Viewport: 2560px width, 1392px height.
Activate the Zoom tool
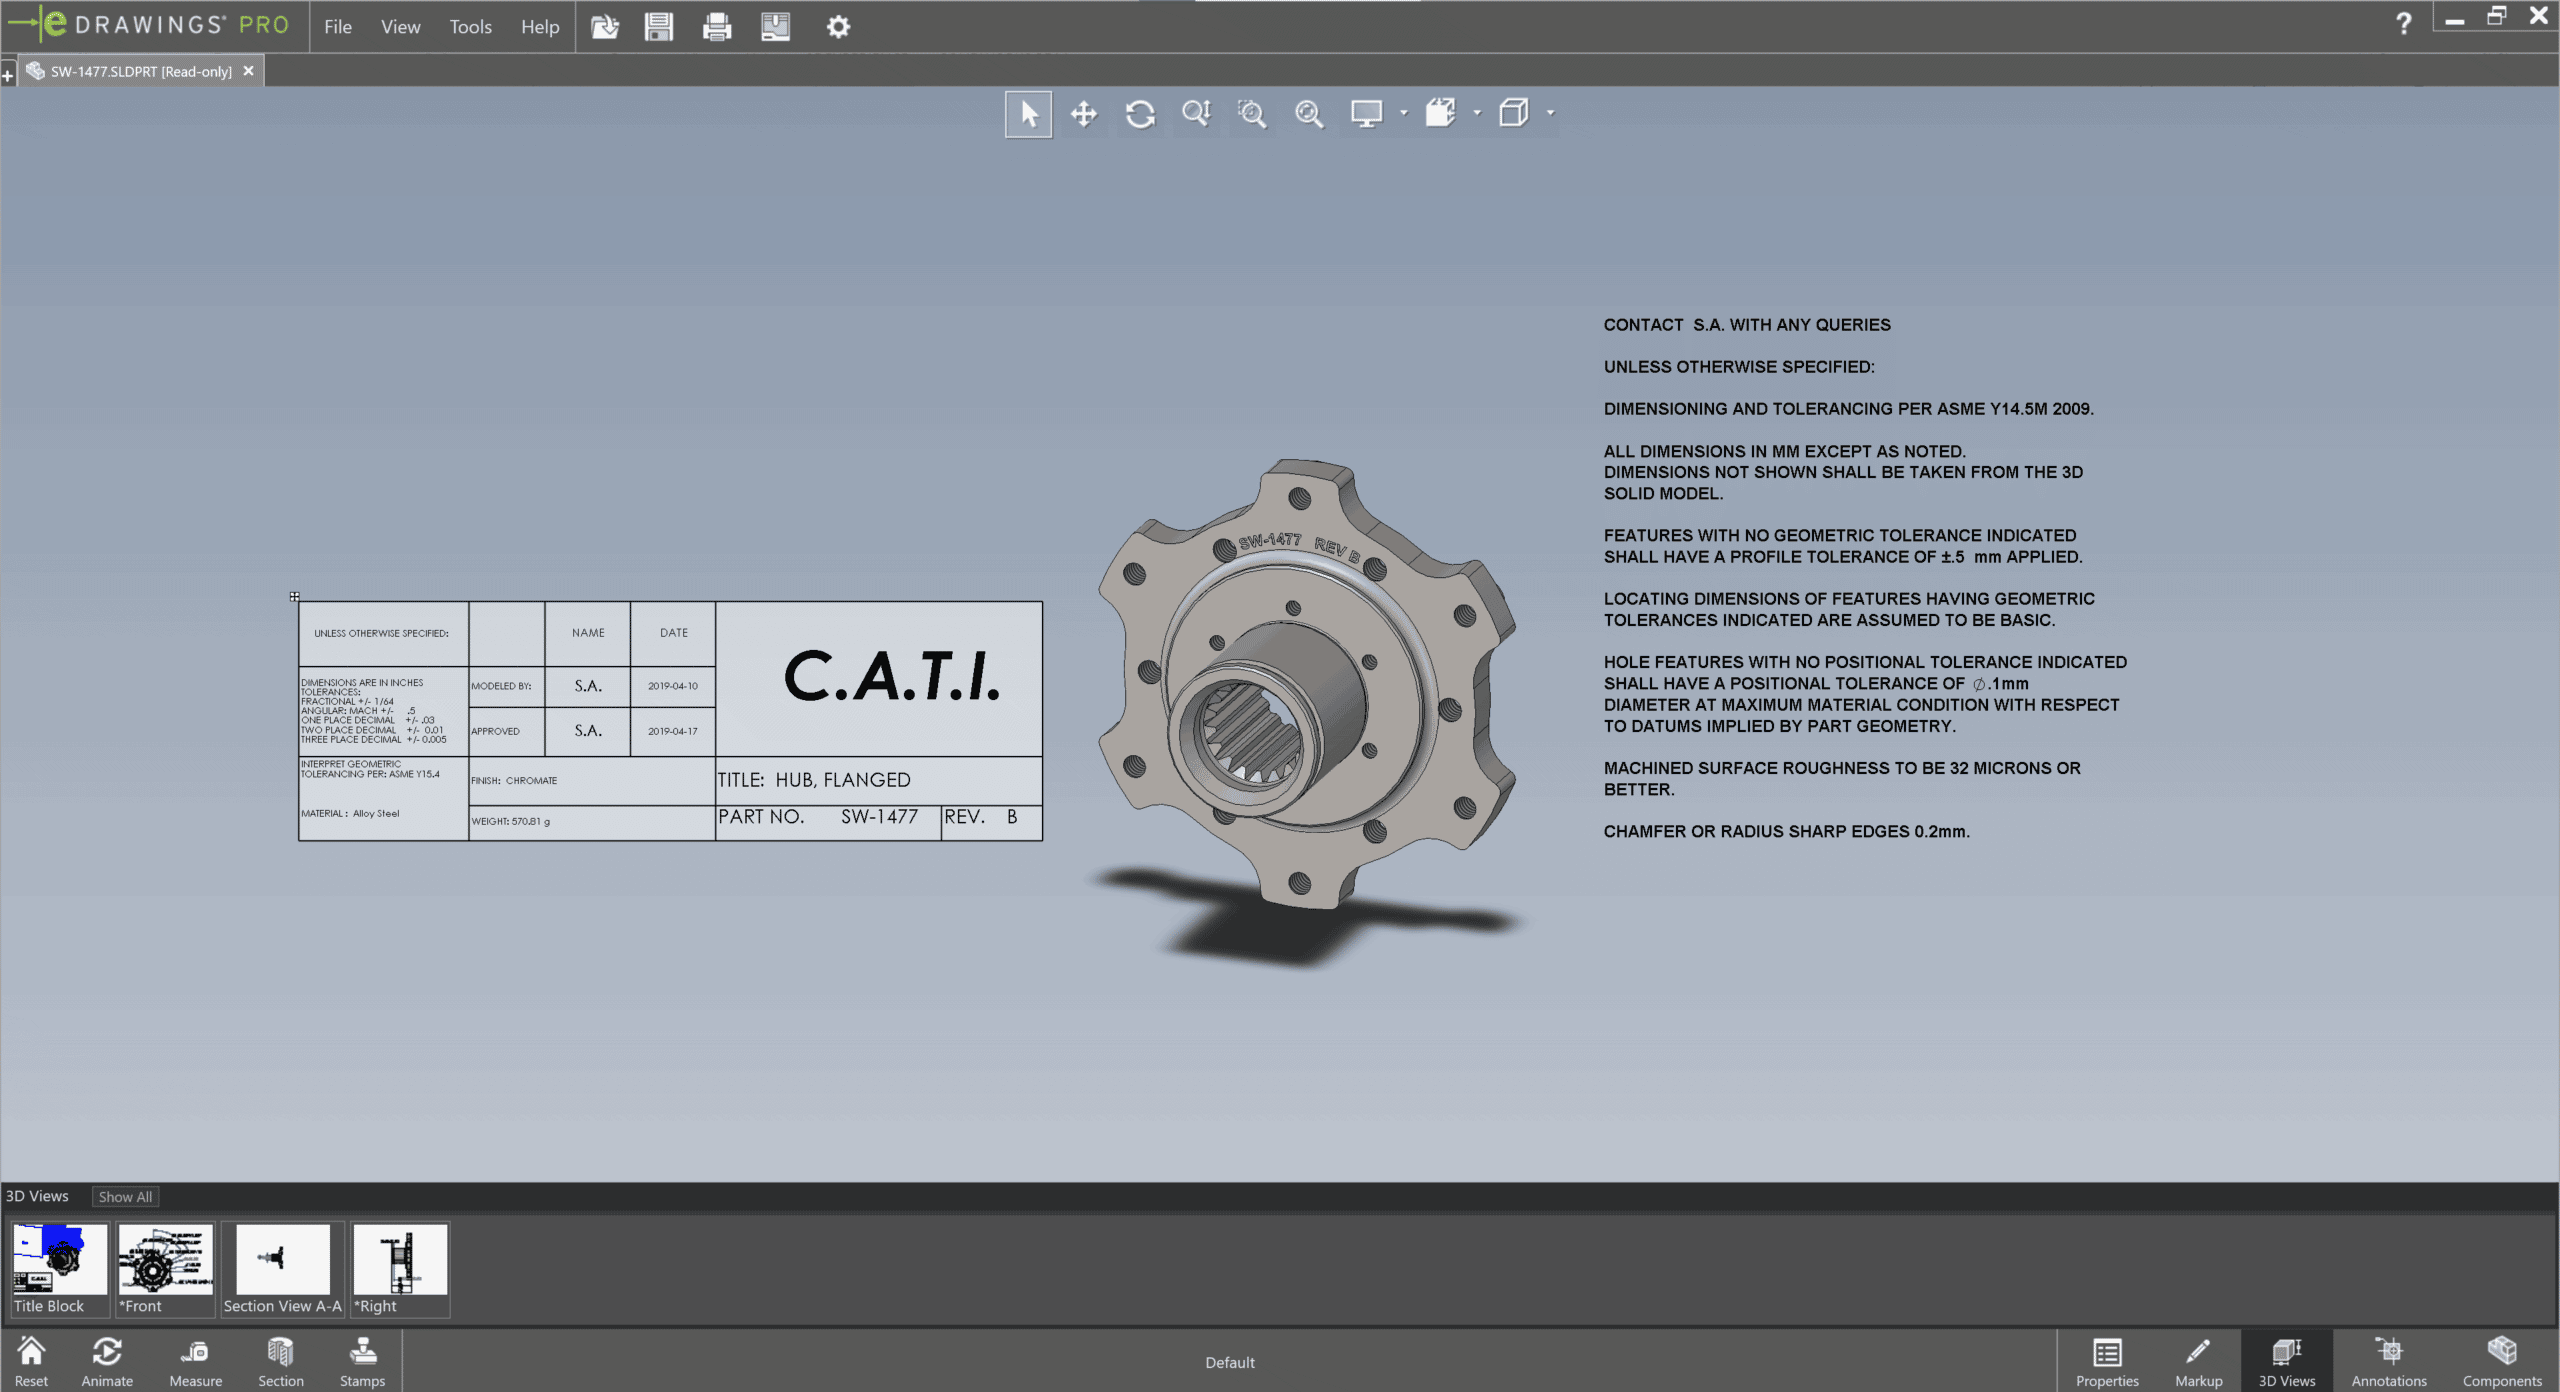point(1197,114)
